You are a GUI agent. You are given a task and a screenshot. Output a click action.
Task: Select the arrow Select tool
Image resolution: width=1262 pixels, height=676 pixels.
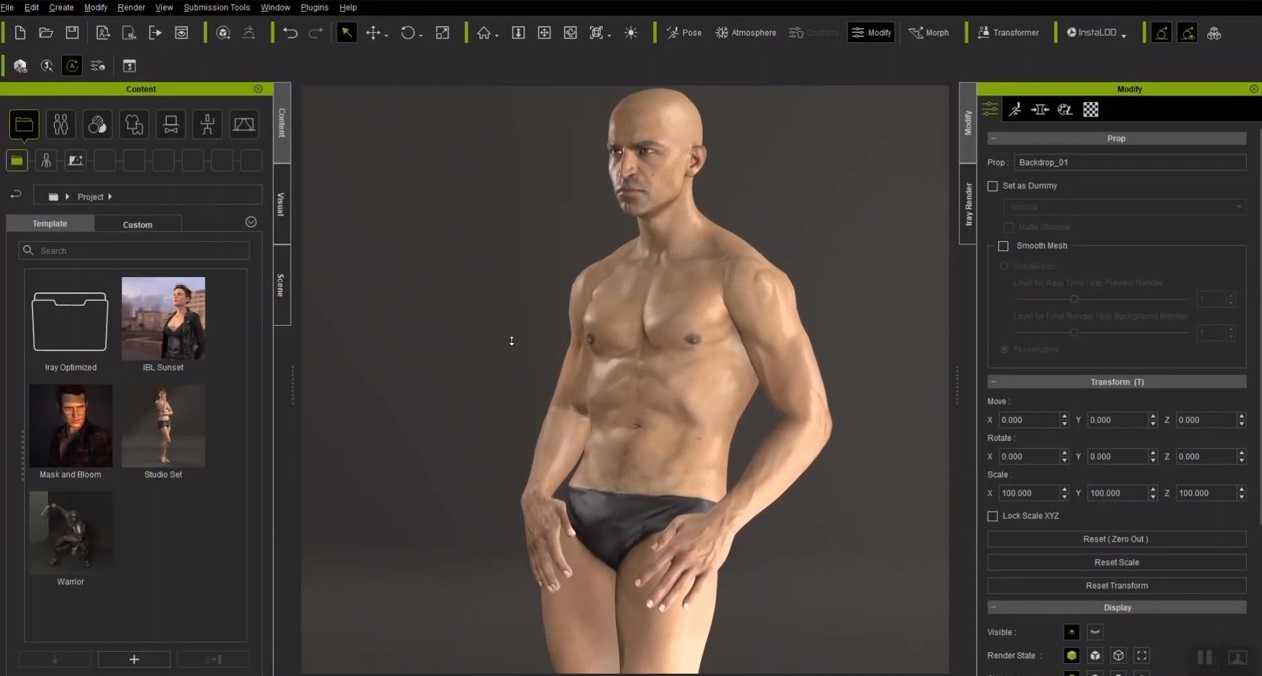[346, 33]
